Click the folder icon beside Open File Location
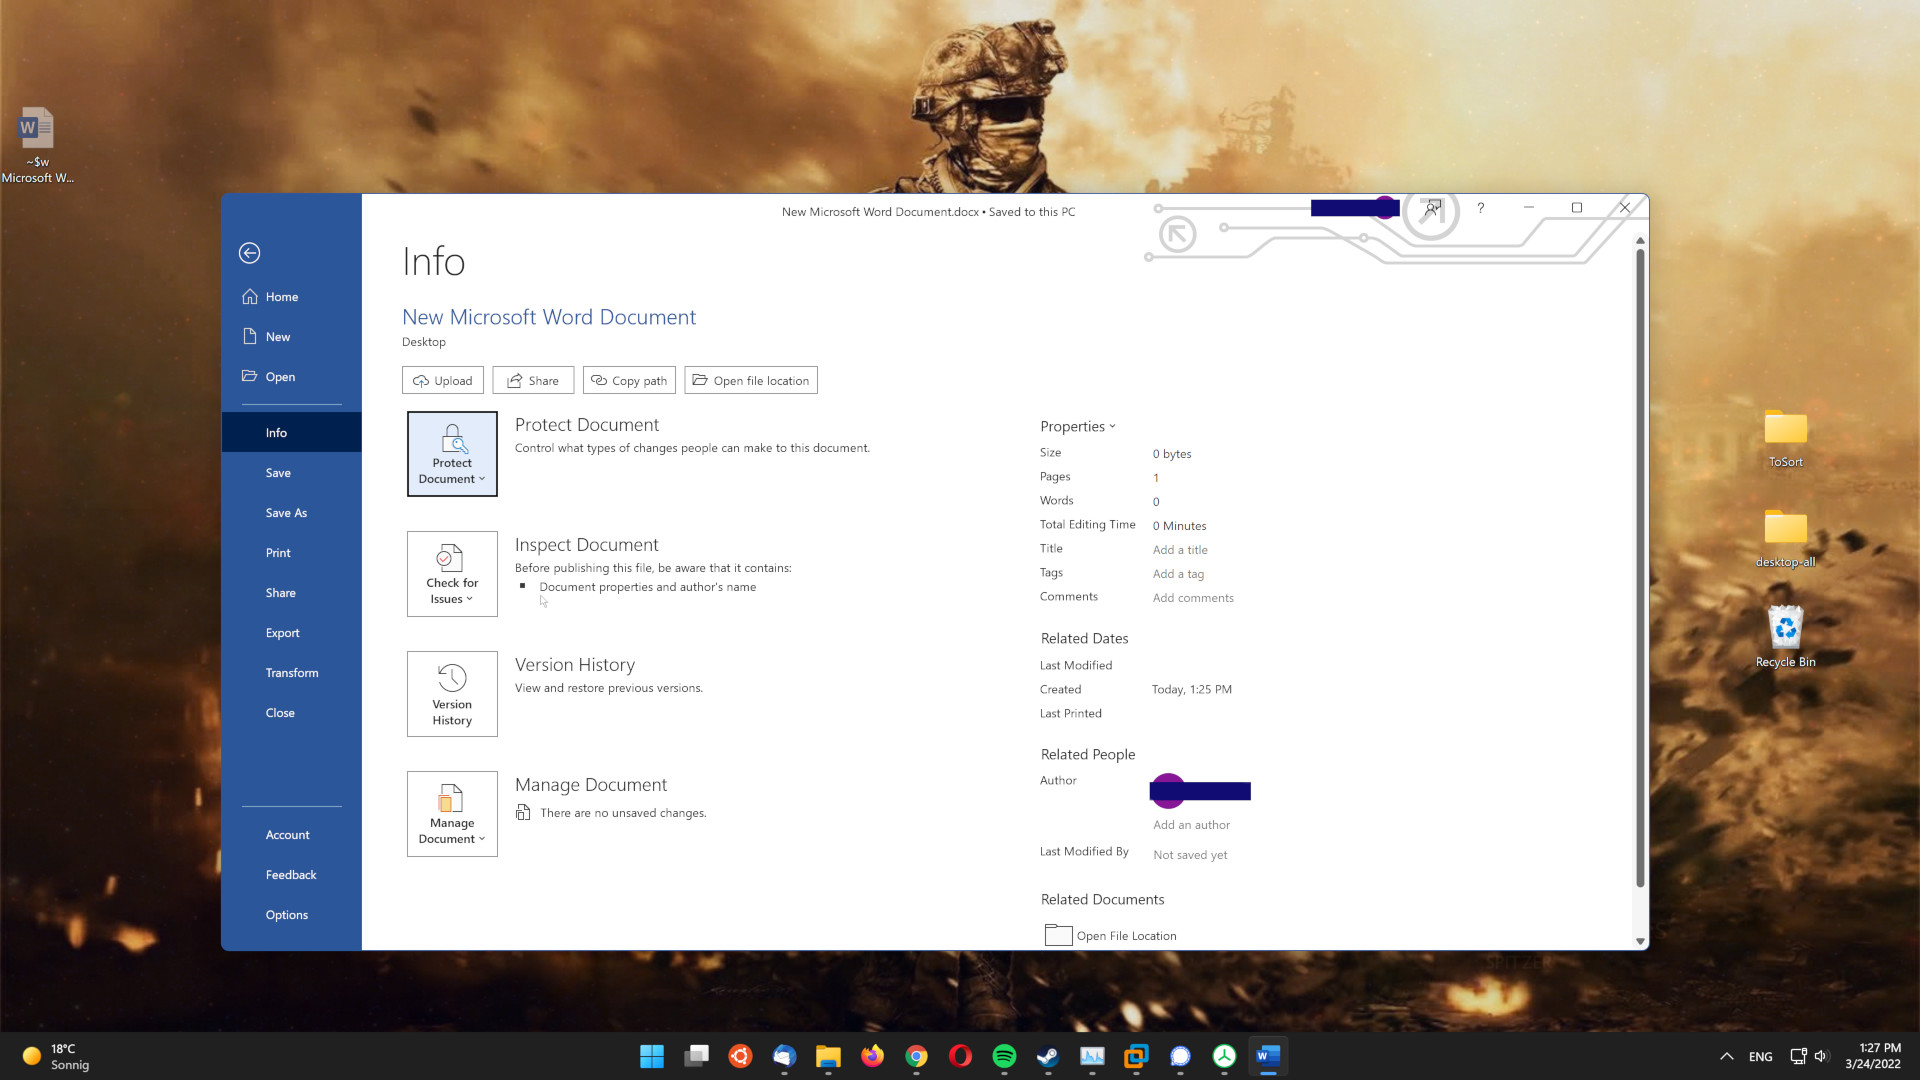Viewport: 1920px width, 1080px height. pos(1058,935)
